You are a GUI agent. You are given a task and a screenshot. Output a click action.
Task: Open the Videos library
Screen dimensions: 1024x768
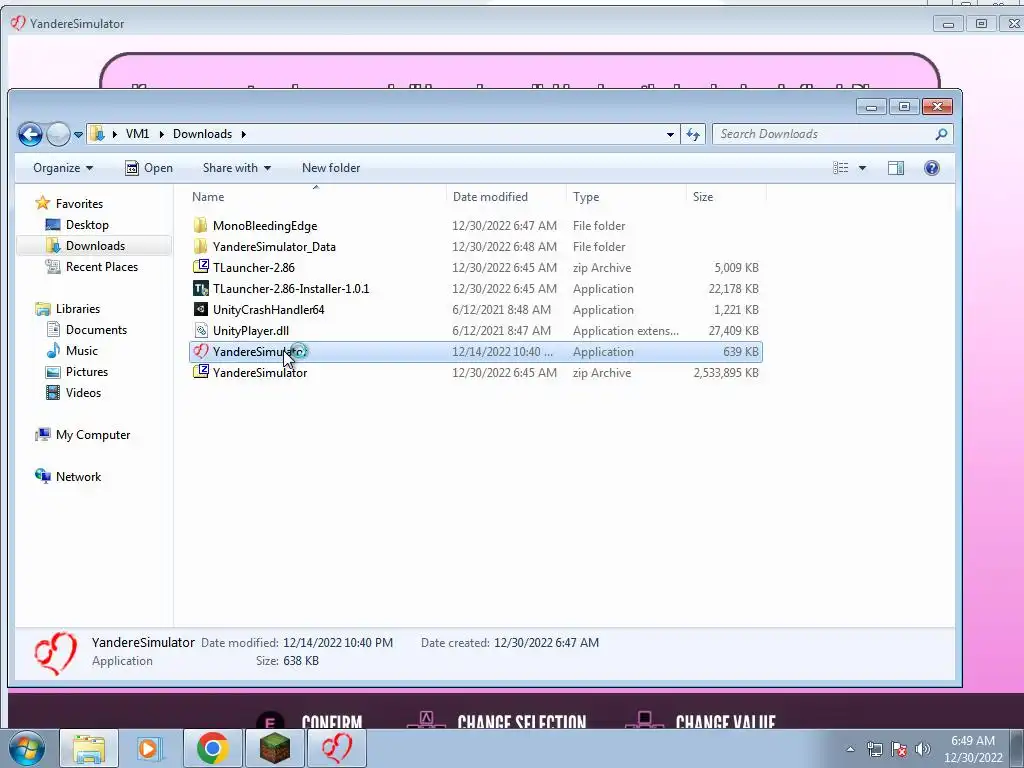point(83,392)
